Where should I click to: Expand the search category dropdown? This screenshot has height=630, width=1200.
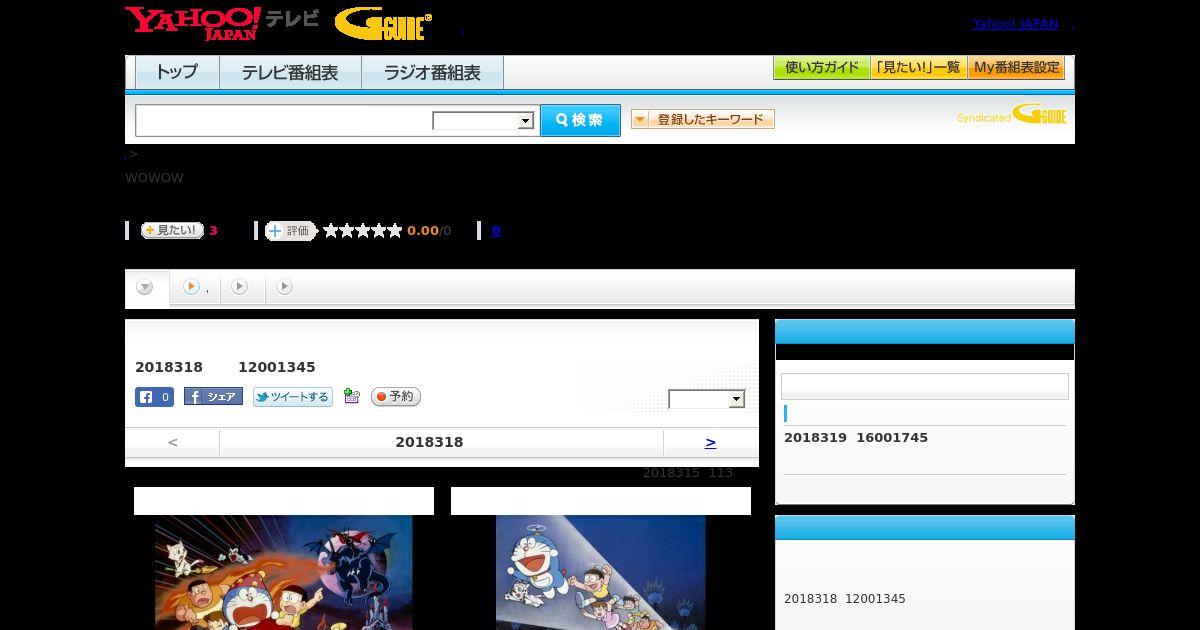pyautogui.click(x=483, y=121)
